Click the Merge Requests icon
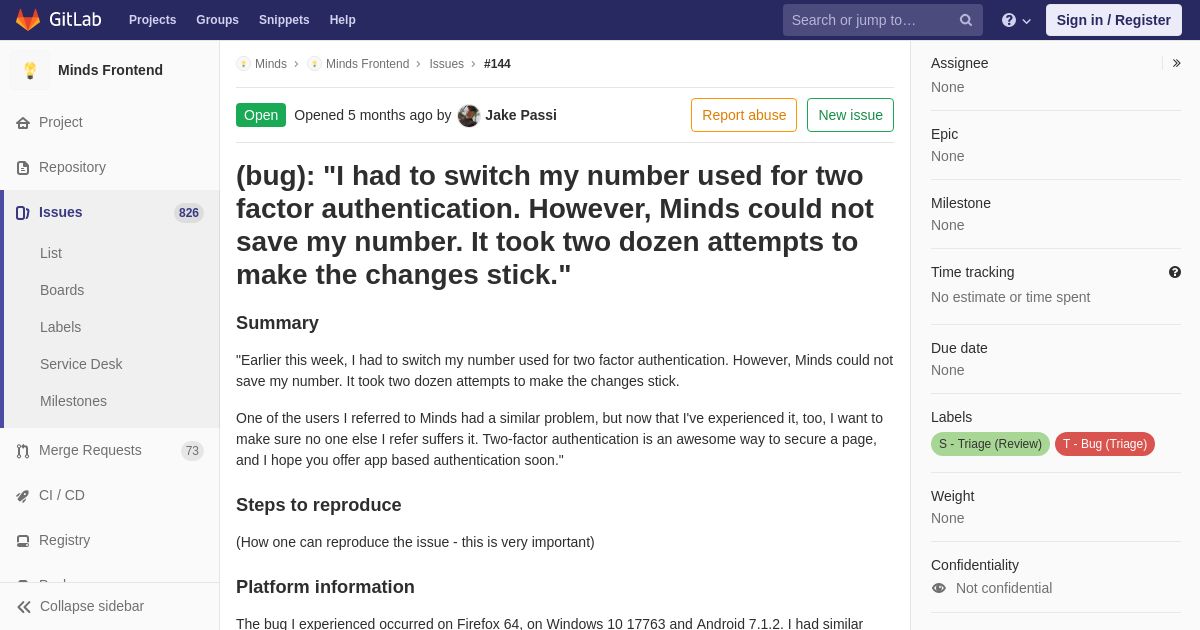The height and width of the screenshot is (630, 1200). click(23, 451)
